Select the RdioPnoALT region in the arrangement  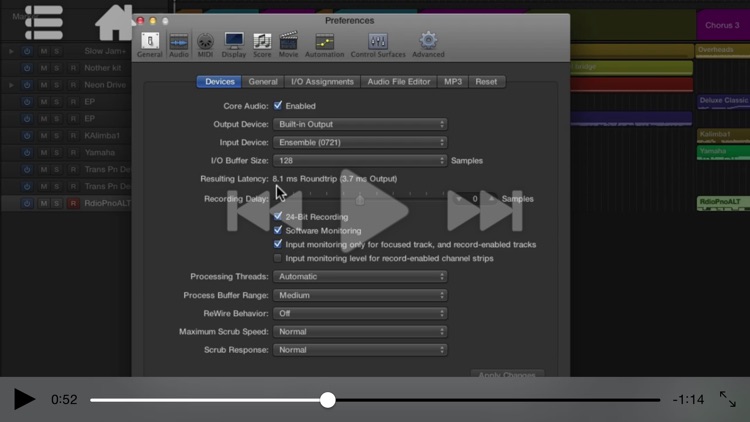pyautogui.click(x=723, y=203)
